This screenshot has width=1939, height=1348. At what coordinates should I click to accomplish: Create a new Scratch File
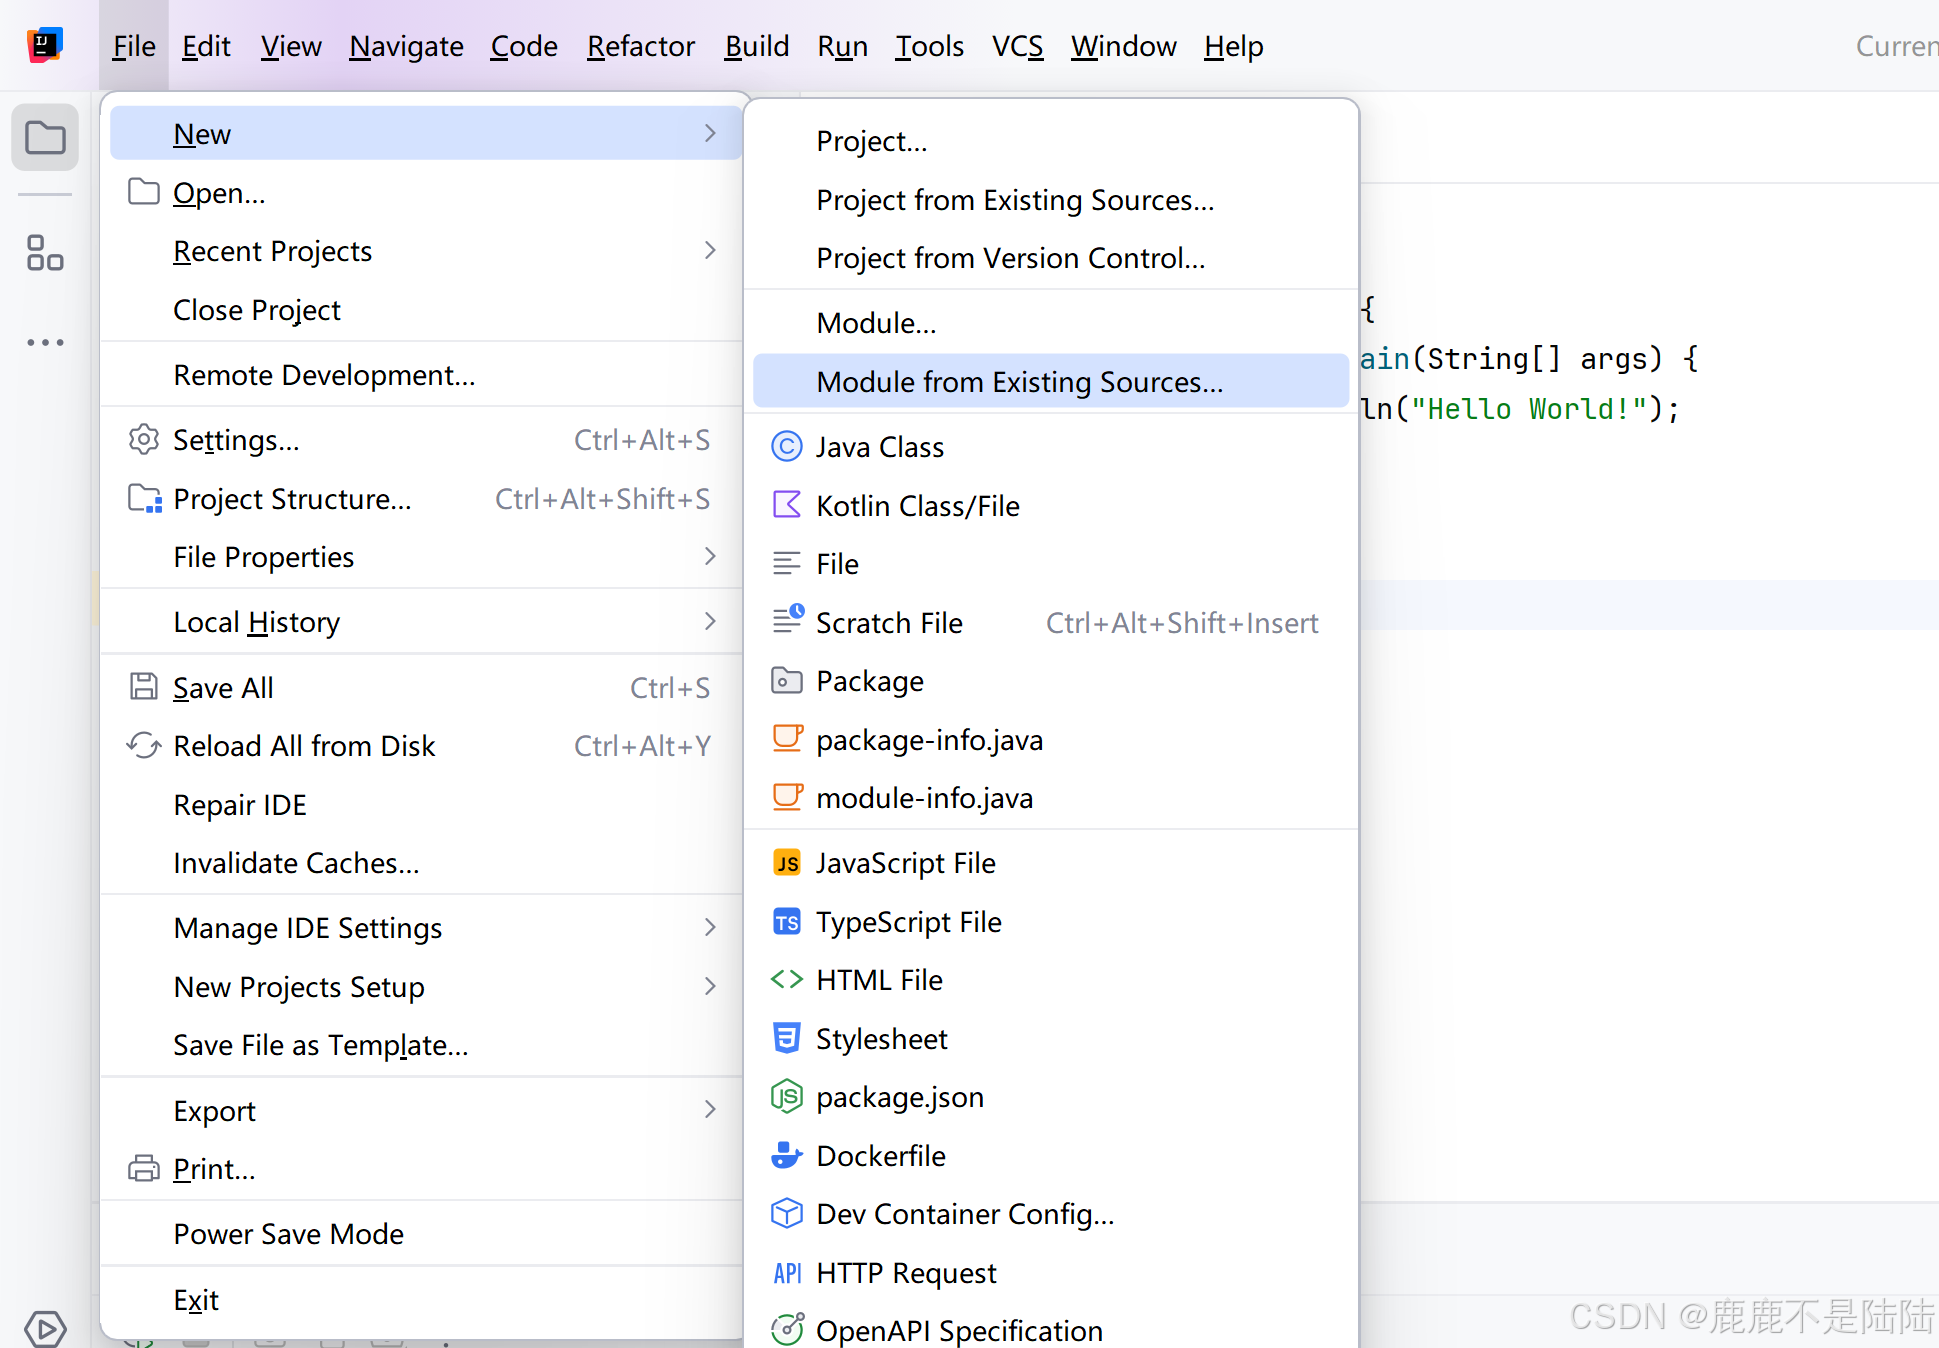(889, 623)
